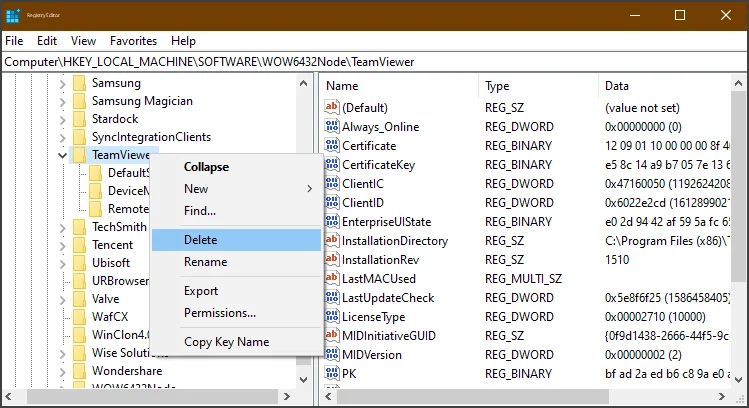This screenshot has height=408, width=749.
Task: Open the Favorites menu
Action: point(133,41)
